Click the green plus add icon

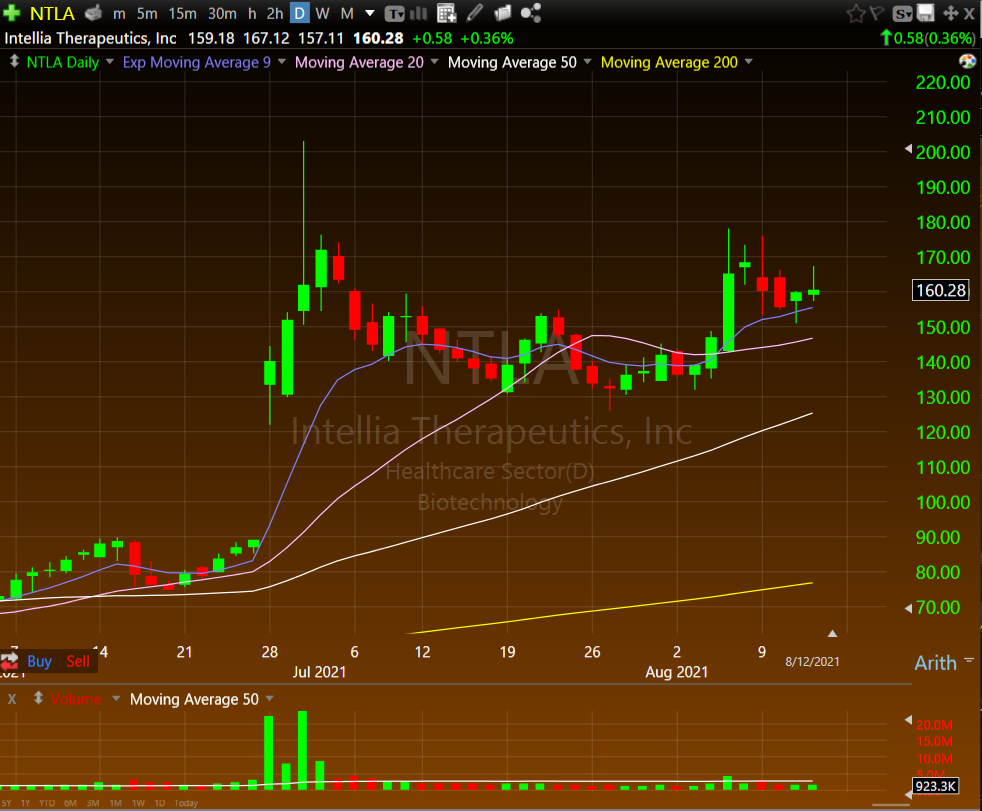(x=11, y=13)
